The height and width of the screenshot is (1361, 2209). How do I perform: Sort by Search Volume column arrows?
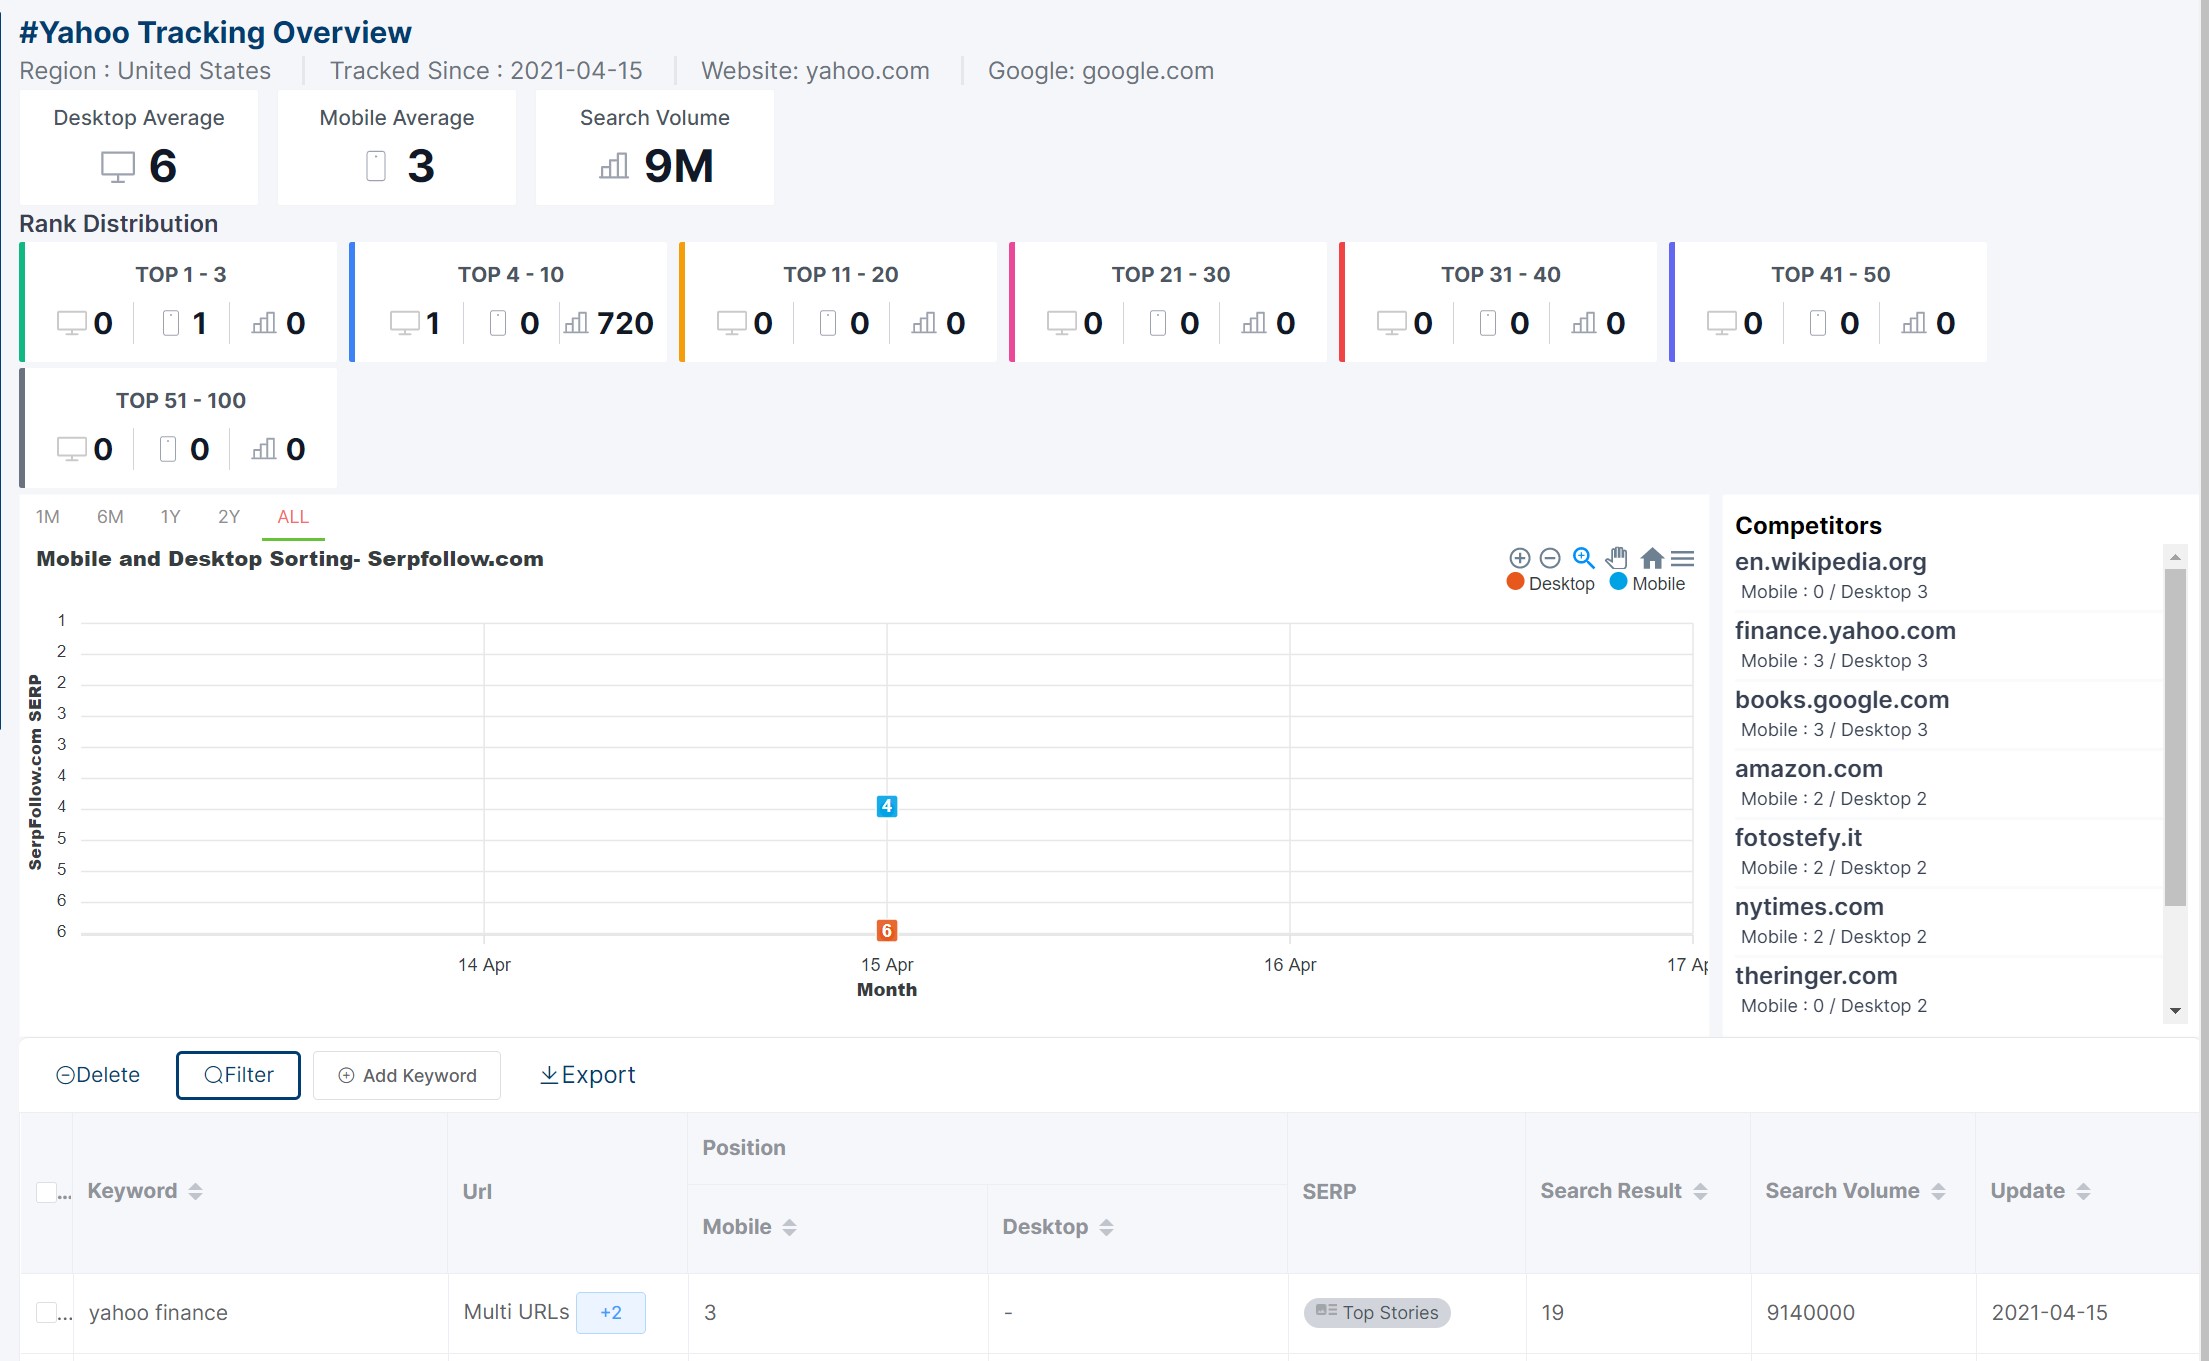pos(1938,1191)
